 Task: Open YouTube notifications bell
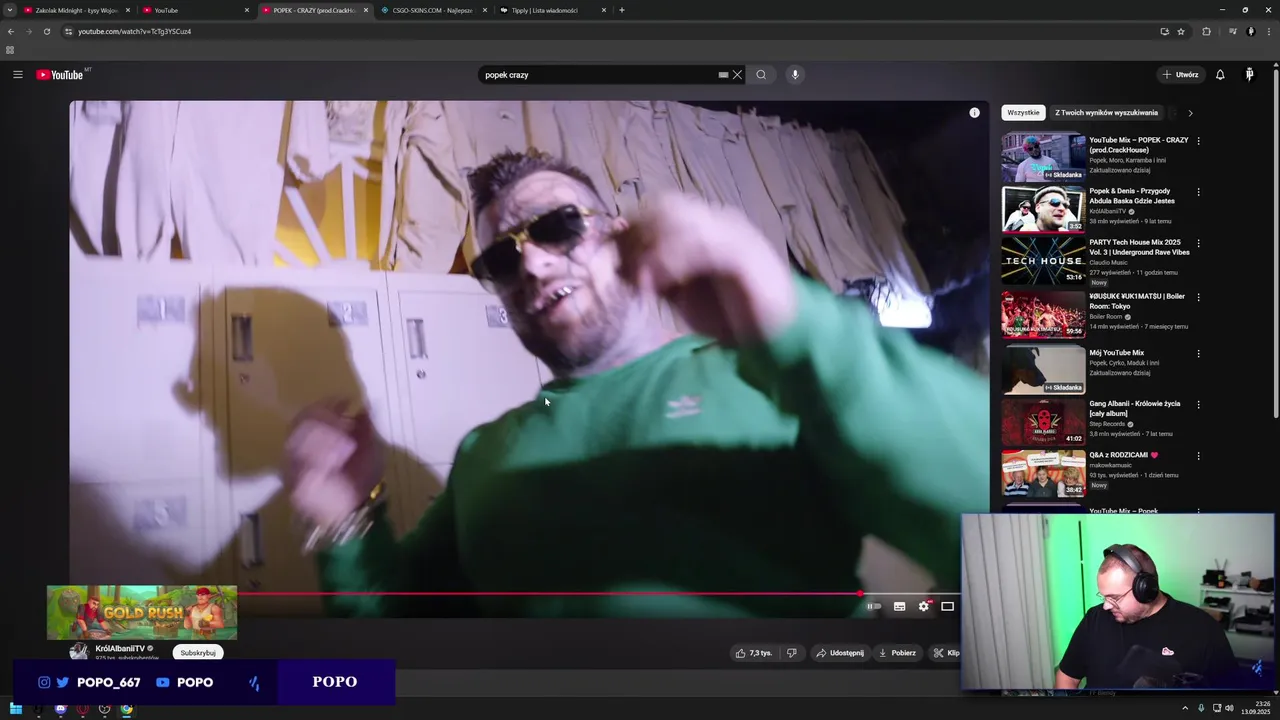pos(1220,75)
